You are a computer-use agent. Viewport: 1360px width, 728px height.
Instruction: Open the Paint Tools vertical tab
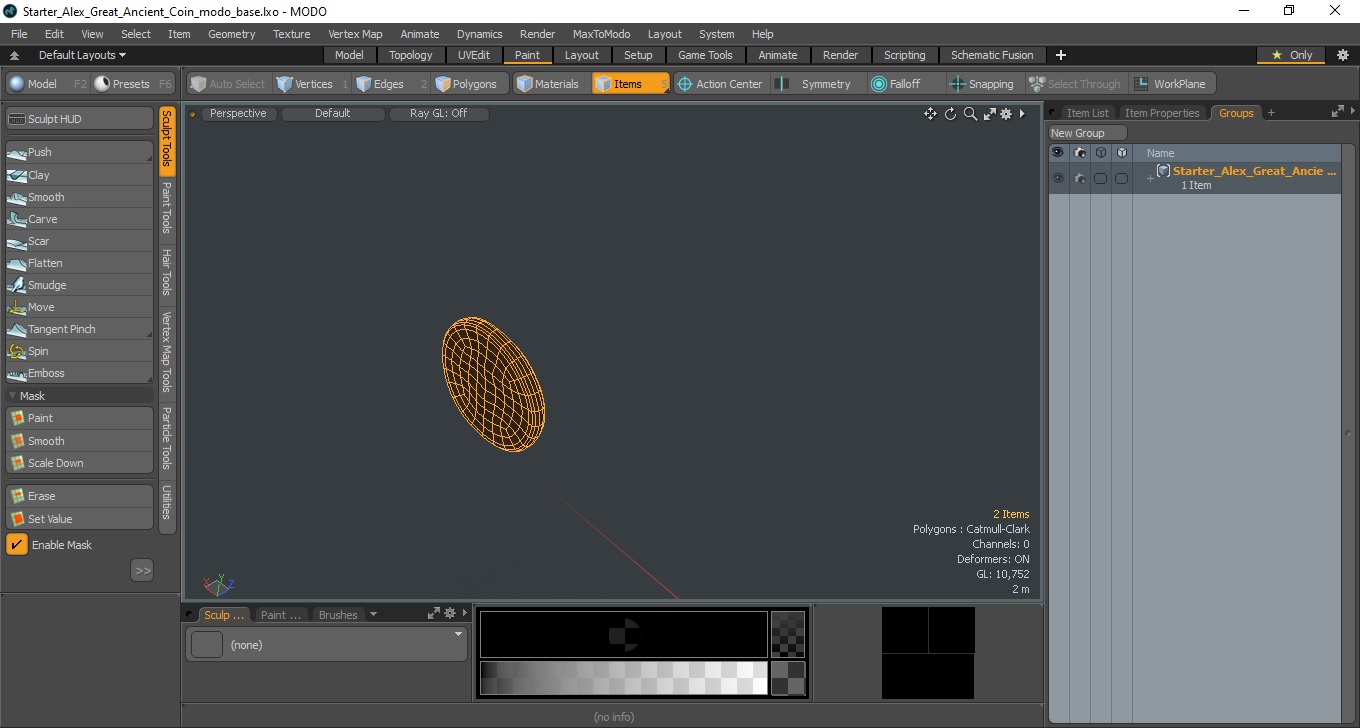(x=167, y=208)
